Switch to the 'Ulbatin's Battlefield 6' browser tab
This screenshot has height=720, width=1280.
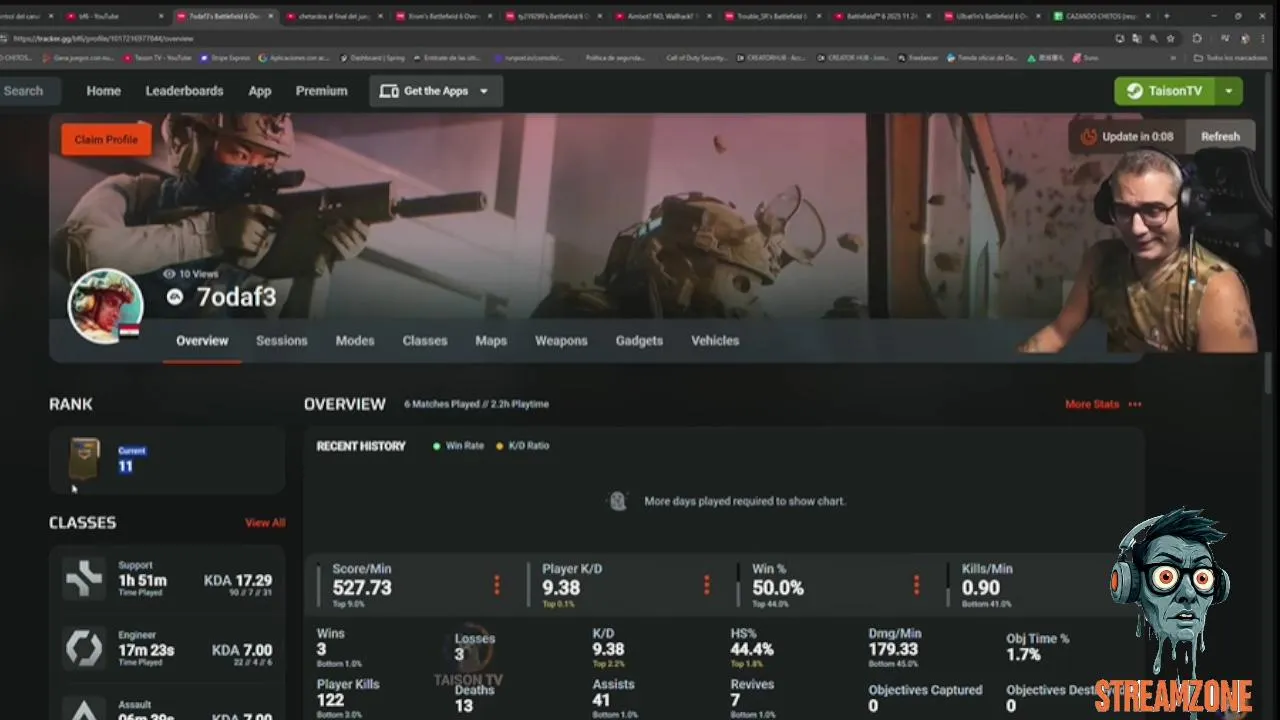(x=990, y=16)
